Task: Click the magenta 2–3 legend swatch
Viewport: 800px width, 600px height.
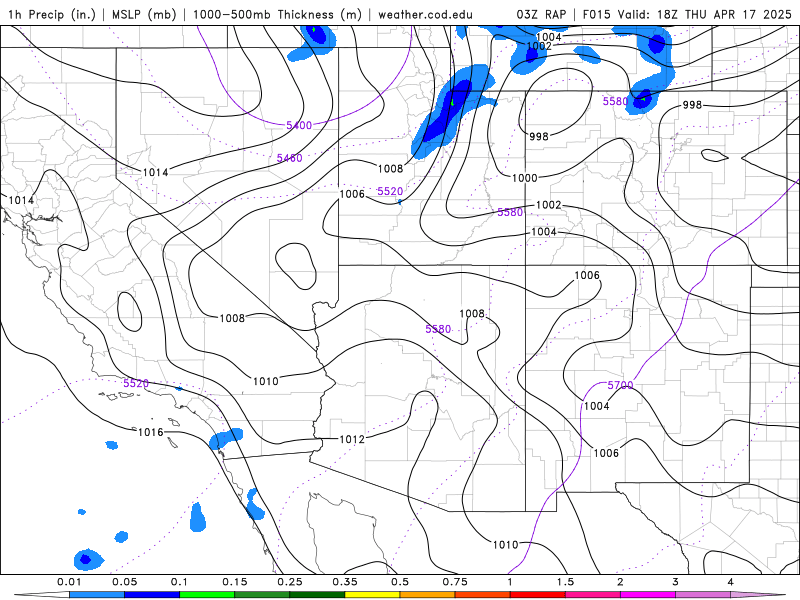Action: point(648,595)
